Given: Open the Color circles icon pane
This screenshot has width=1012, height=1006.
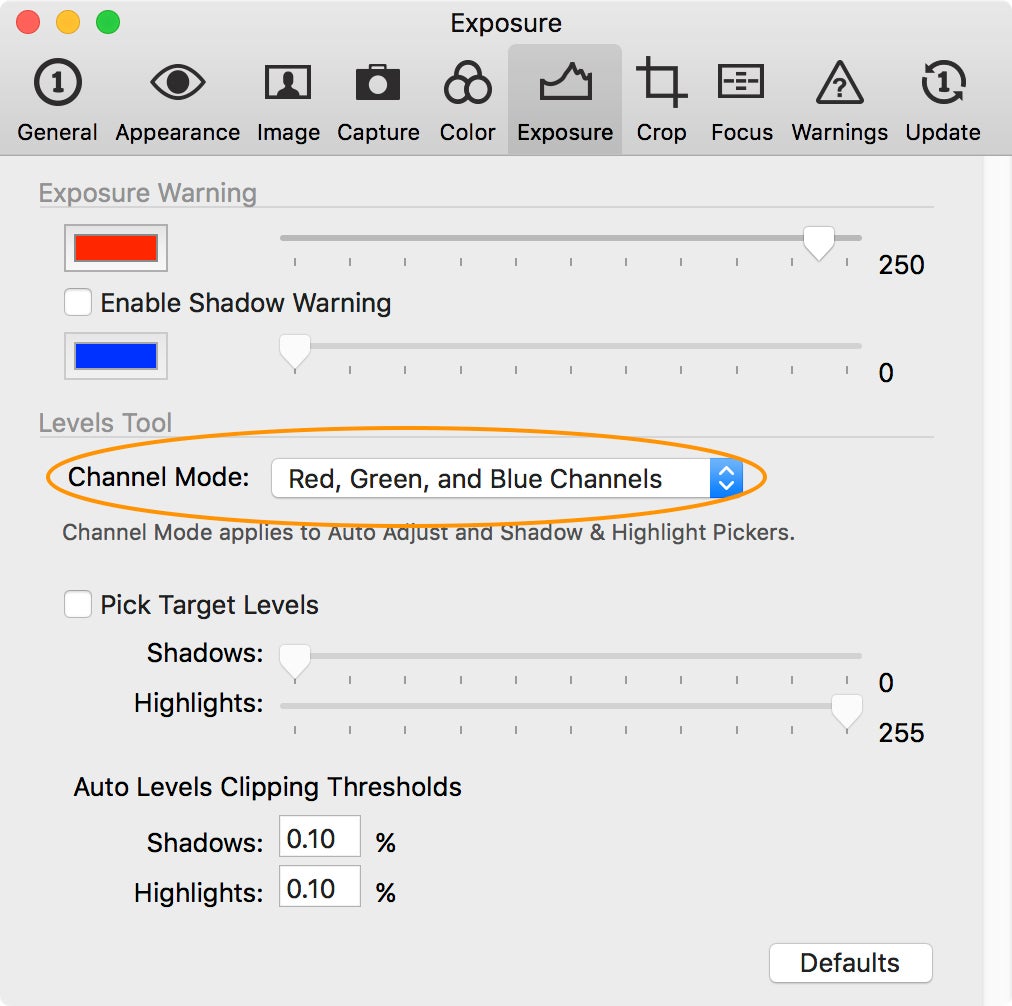Looking at the screenshot, I should (x=467, y=100).
